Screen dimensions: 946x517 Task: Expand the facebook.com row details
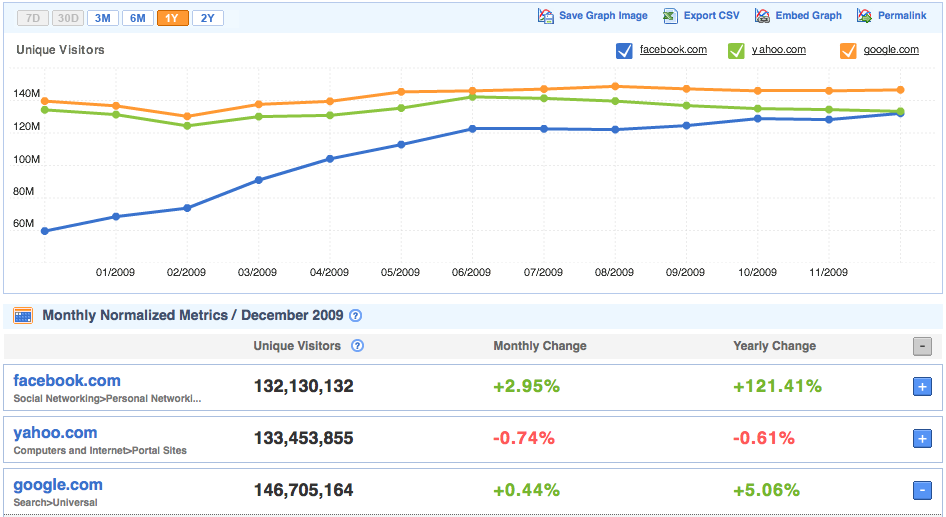922,387
